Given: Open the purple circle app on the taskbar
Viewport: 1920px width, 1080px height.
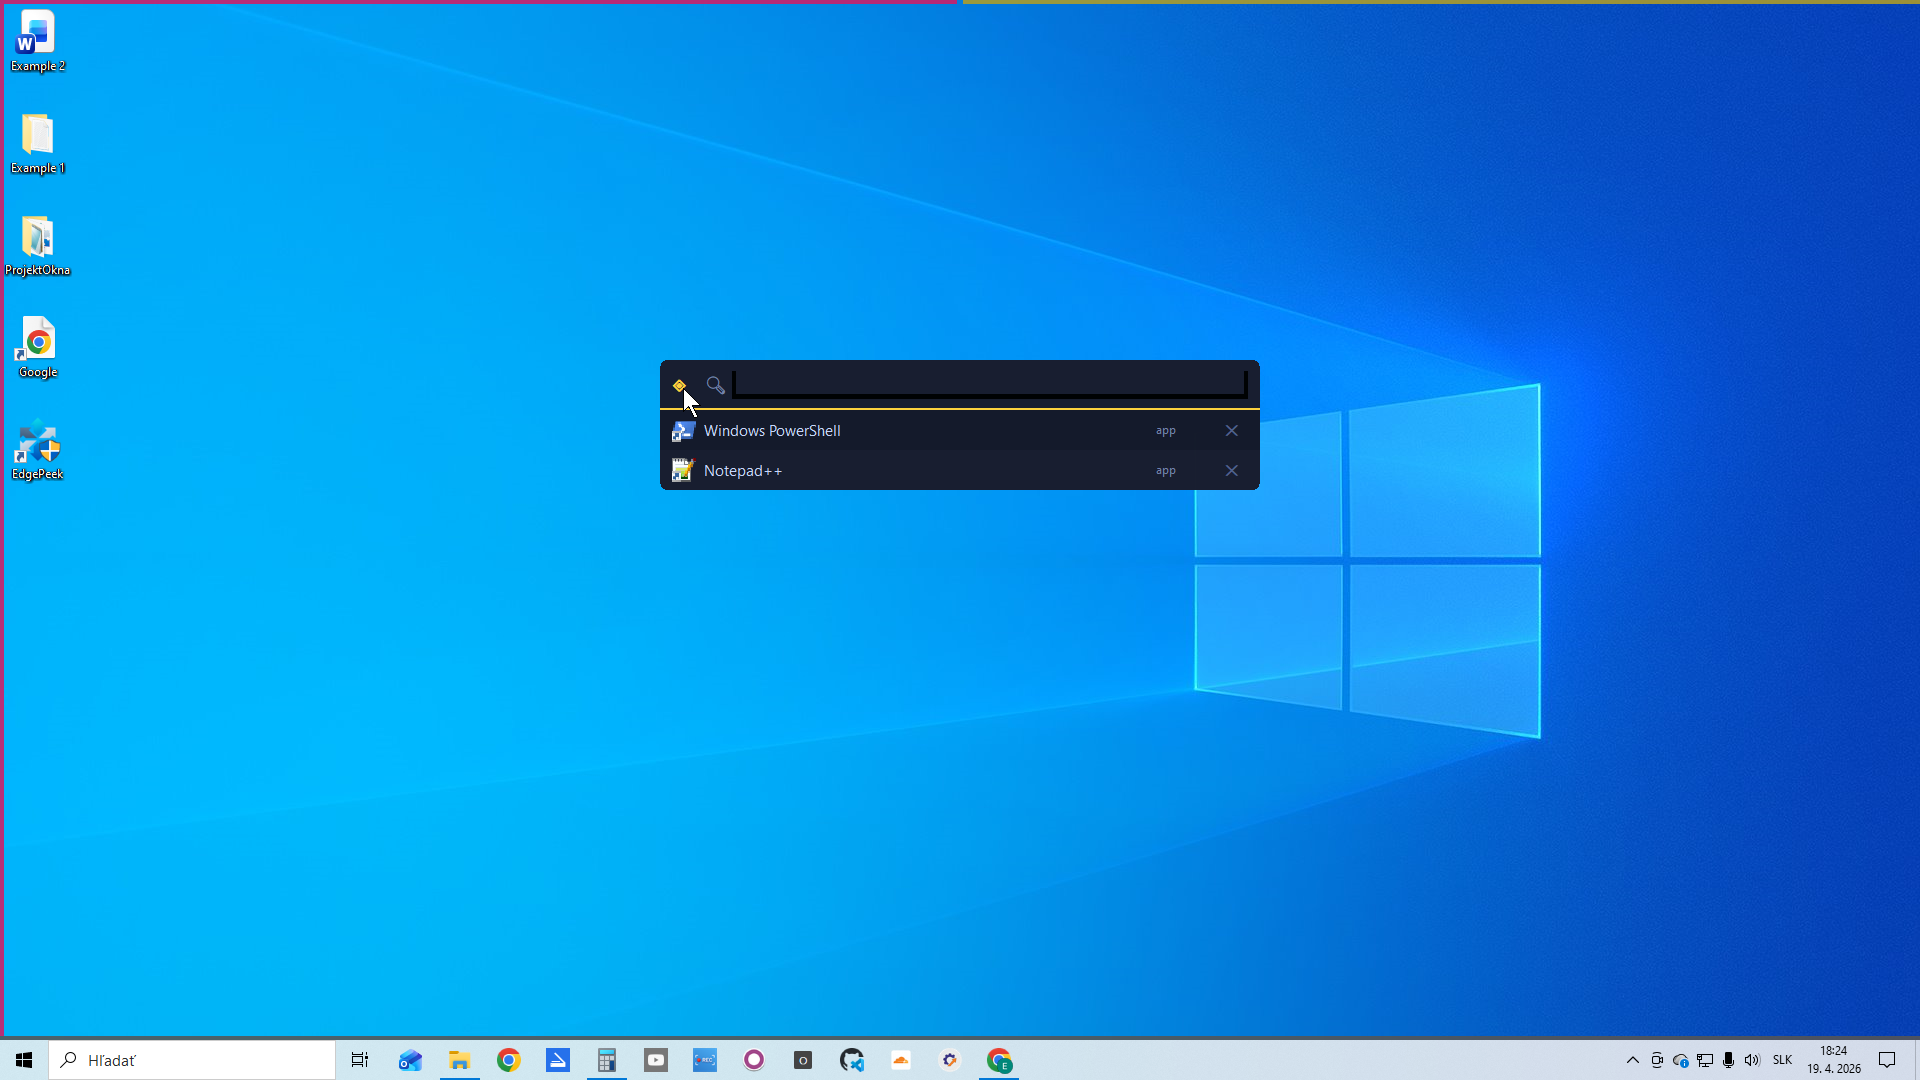Looking at the screenshot, I should [x=753, y=1060].
